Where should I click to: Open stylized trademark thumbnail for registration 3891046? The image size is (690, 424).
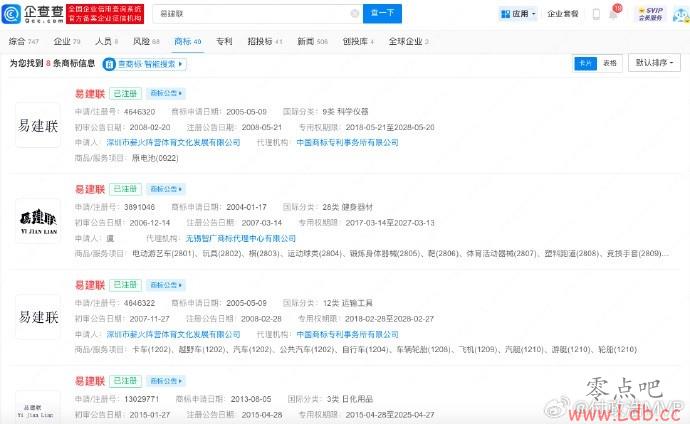38,221
